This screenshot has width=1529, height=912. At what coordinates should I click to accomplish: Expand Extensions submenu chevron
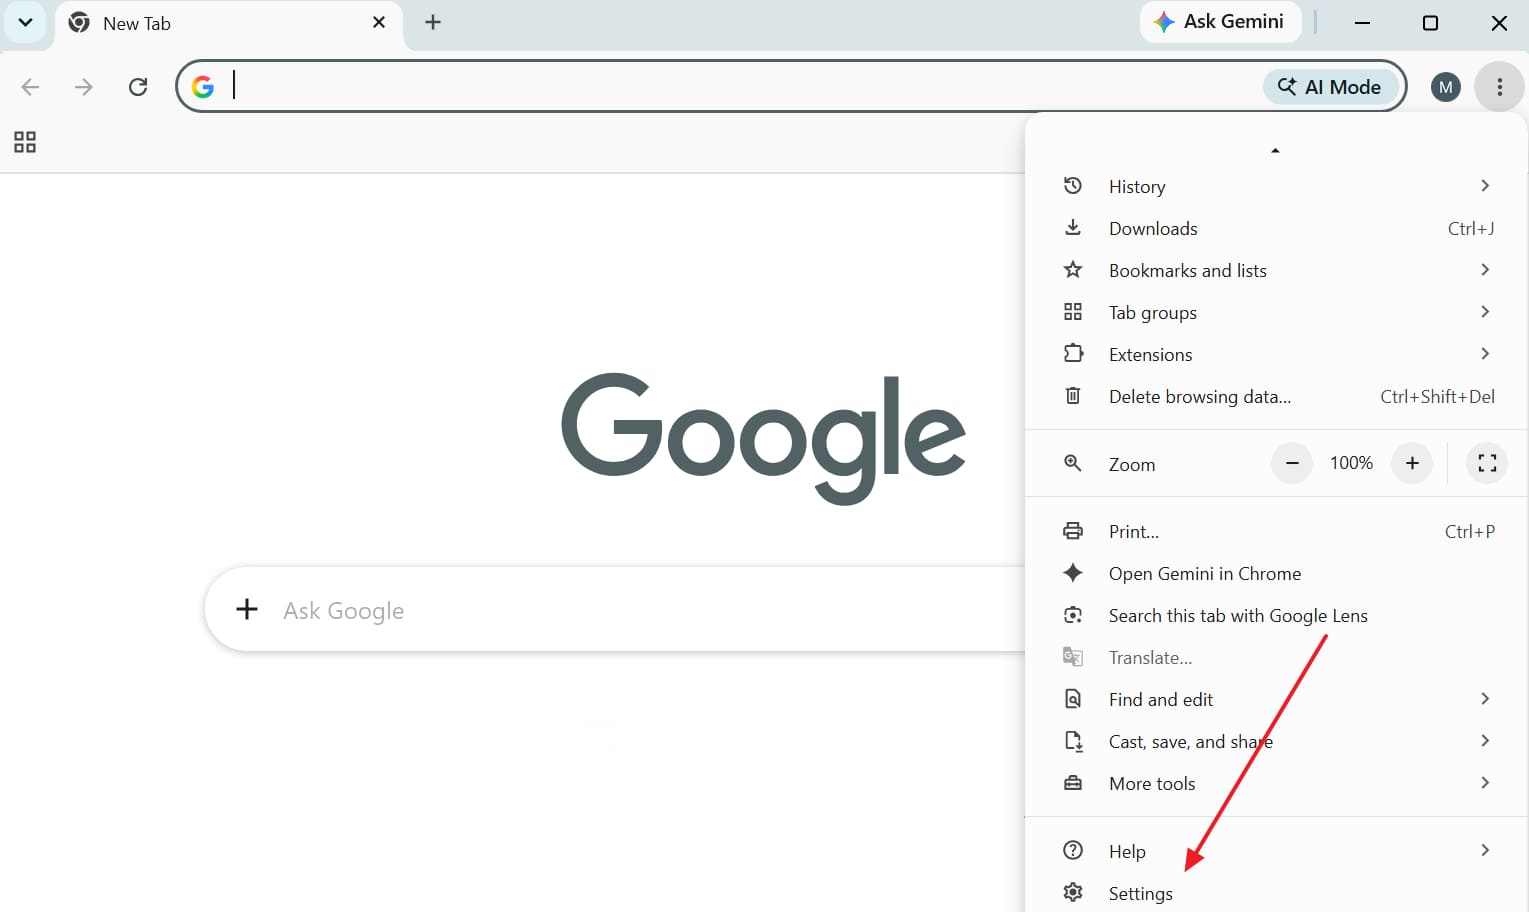1485,354
